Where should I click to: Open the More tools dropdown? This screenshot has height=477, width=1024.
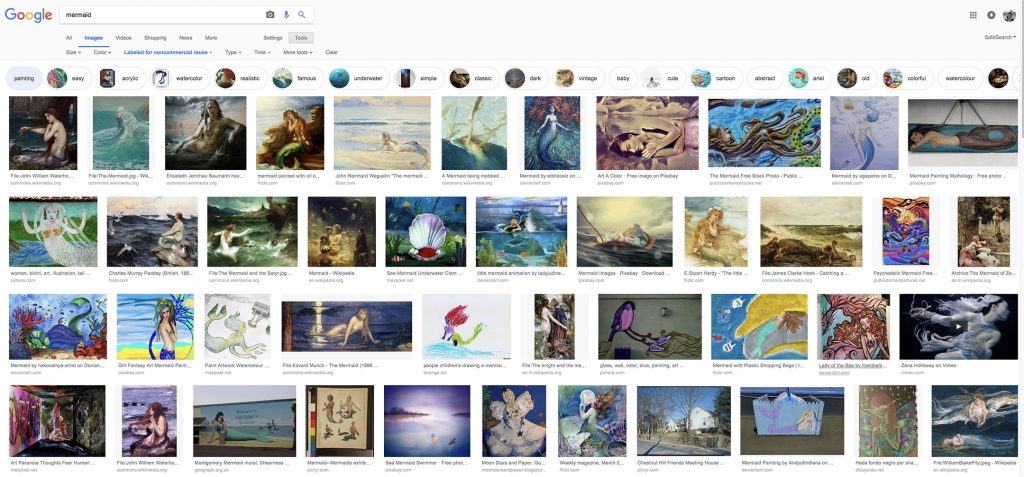click(x=297, y=52)
